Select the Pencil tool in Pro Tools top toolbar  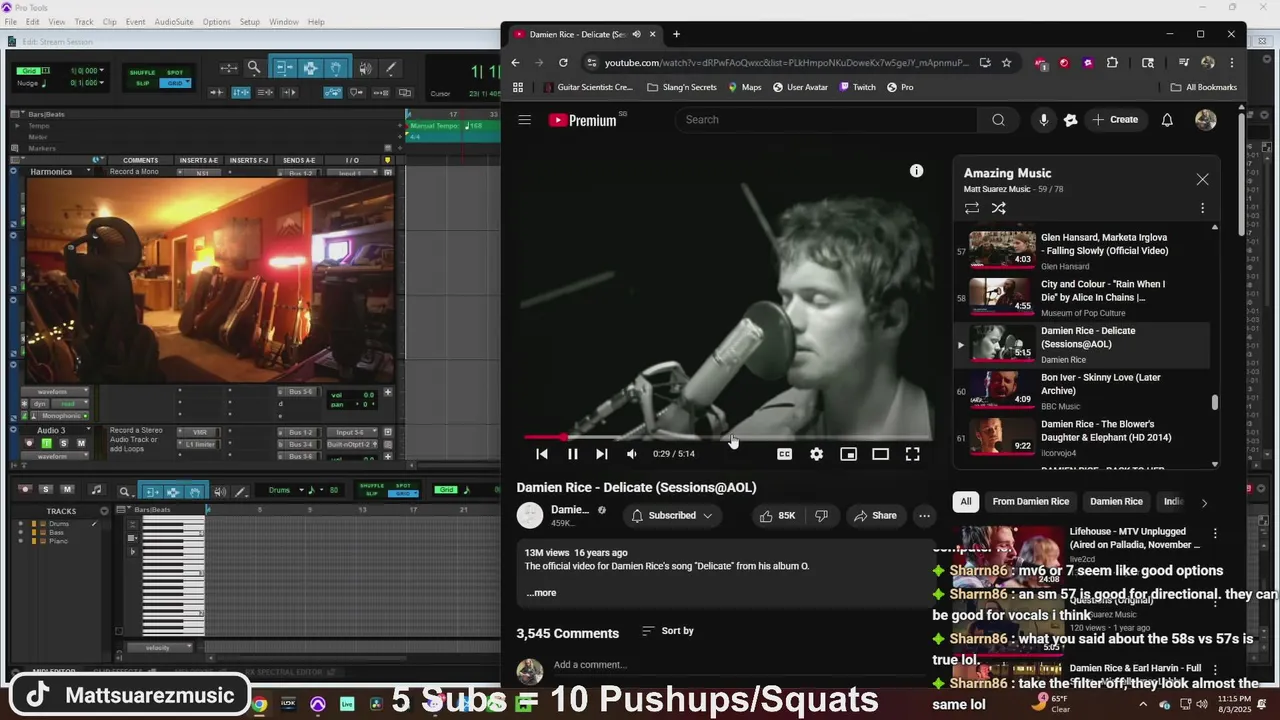391,68
